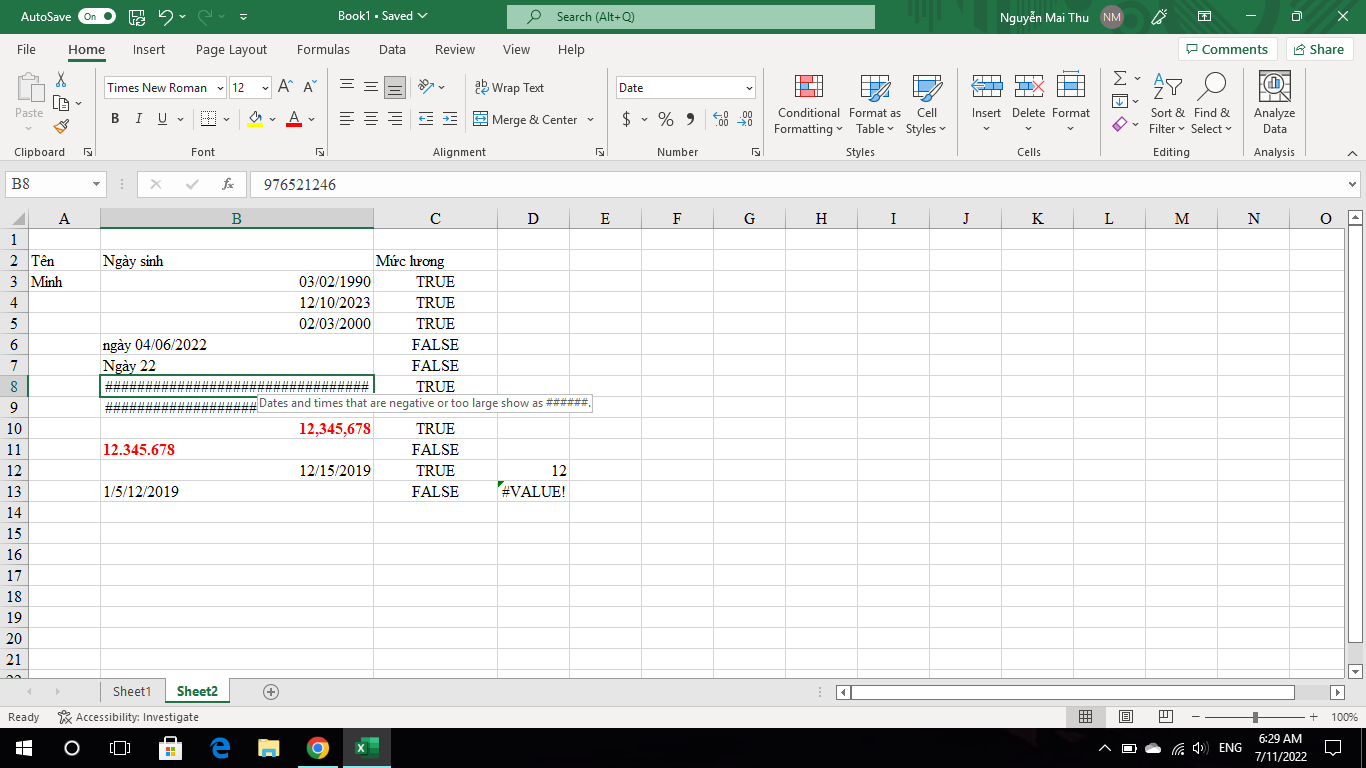Open the Date number format dropdown

[749, 88]
